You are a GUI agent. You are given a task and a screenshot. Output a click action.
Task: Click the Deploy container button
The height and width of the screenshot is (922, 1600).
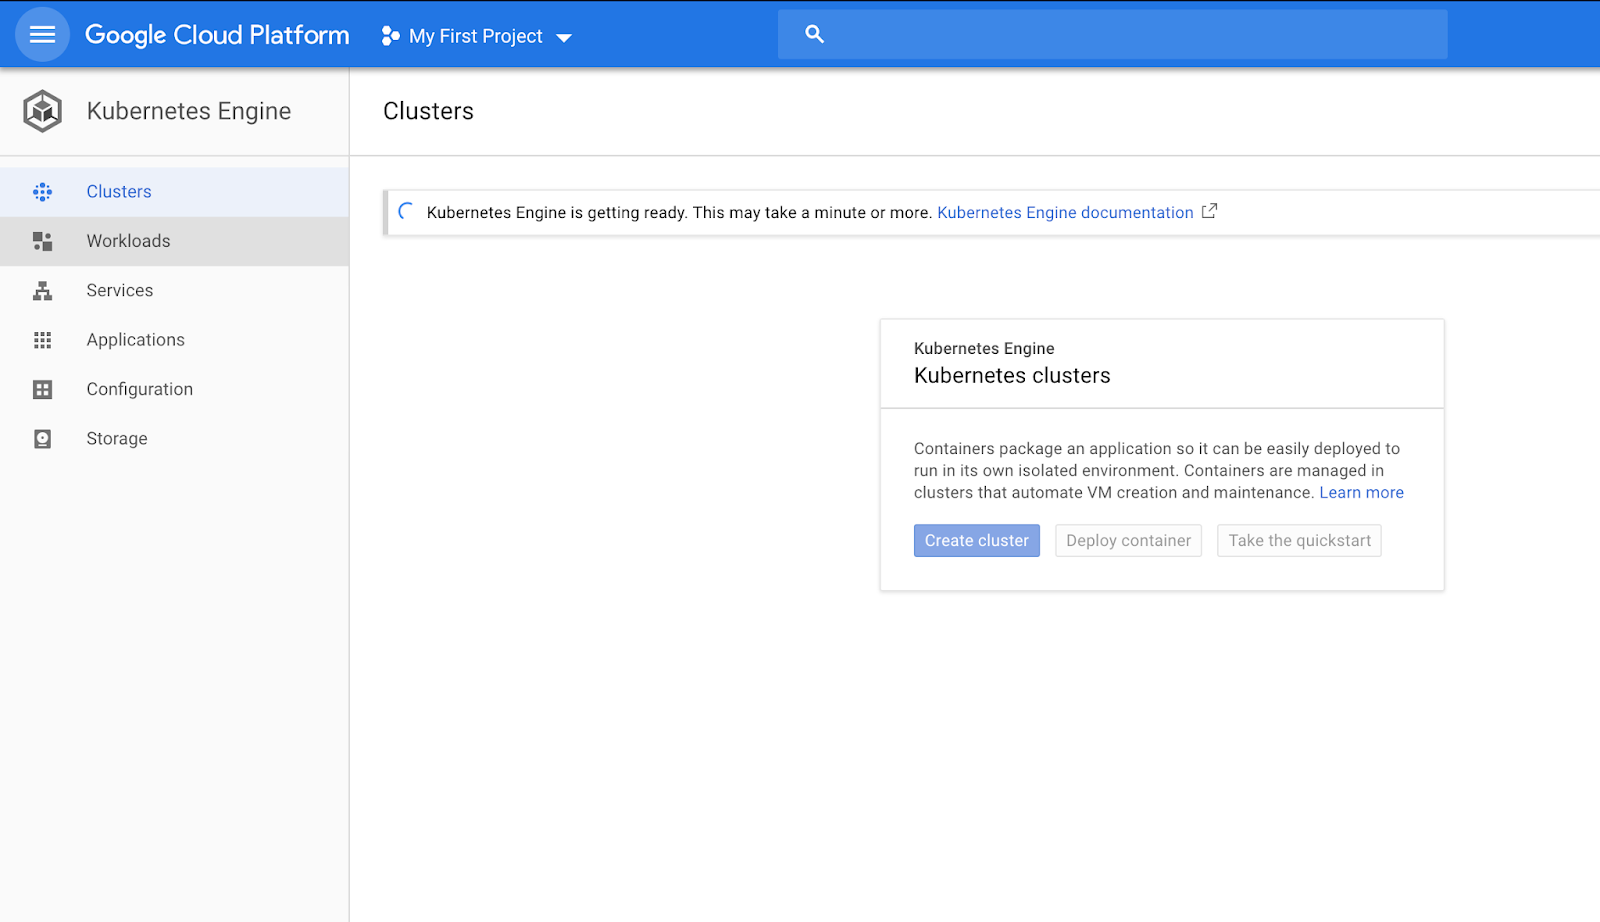tap(1129, 541)
